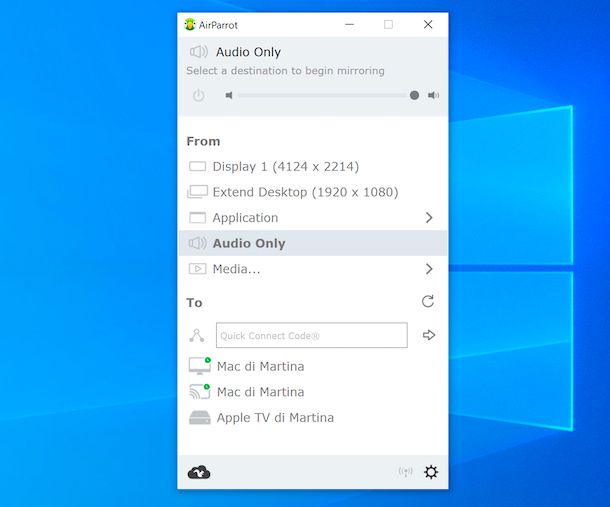
Task: Submit Quick Connect code with arrow button
Action: click(x=429, y=335)
